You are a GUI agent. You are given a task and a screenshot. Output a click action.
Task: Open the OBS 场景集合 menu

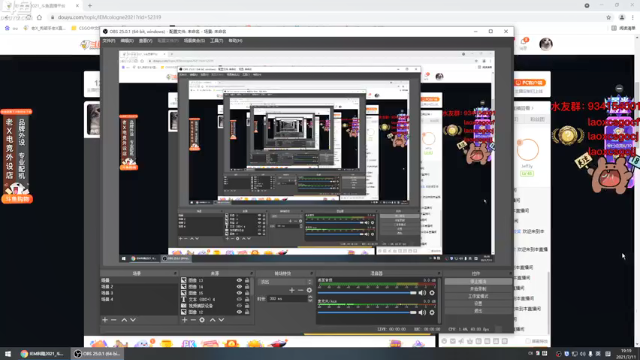coord(194,41)
